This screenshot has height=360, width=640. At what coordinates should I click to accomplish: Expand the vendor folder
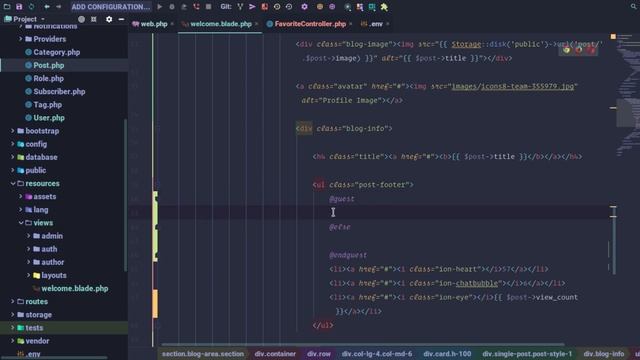pyautogui.click(x=12, y=340)
